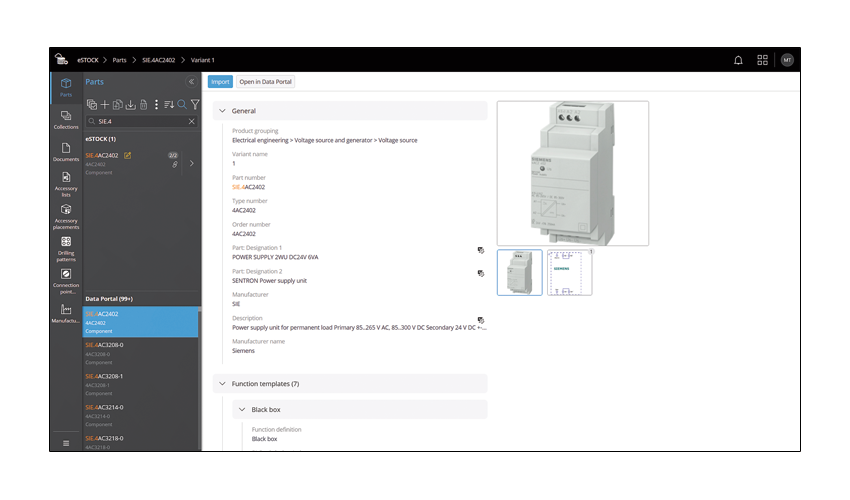Click the SENTRON Power supply unit text

pos(269,280)
